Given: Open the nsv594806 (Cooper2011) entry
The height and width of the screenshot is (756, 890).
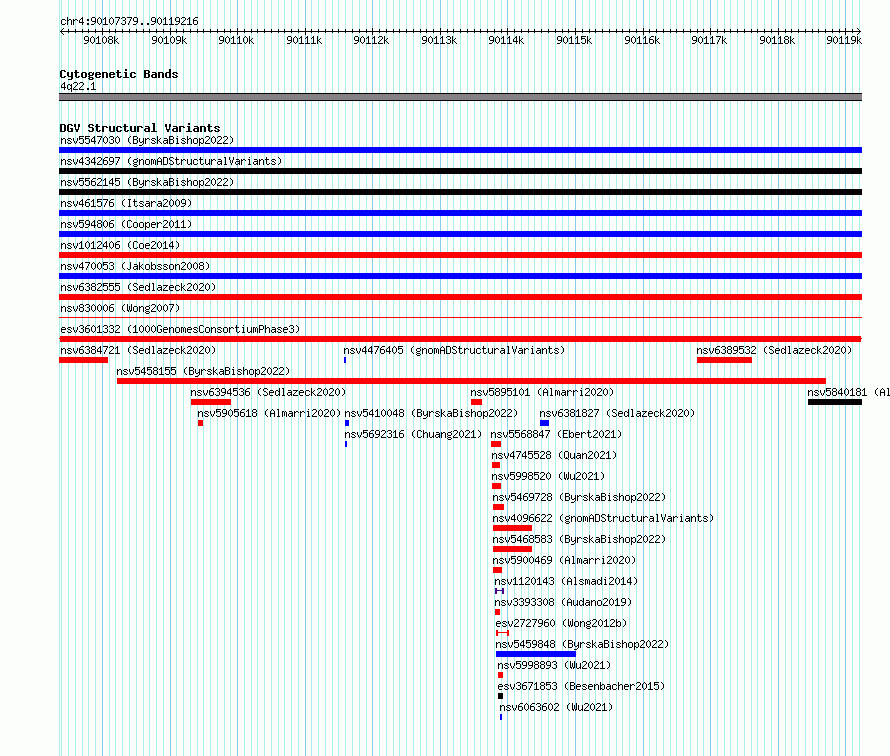Looking at the screenshot, I should coord(126,224).
